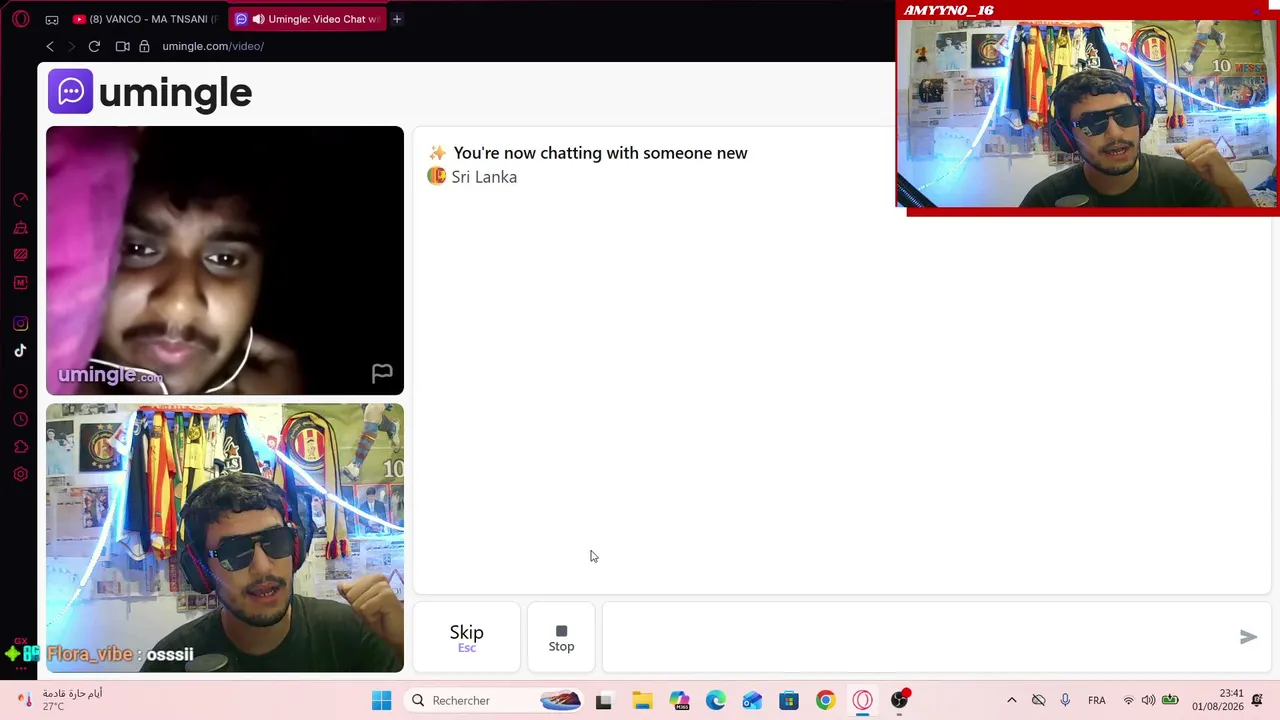1280x720 pixels.
Task: Open the umingle wordmark home link
Action: [175, 93]
